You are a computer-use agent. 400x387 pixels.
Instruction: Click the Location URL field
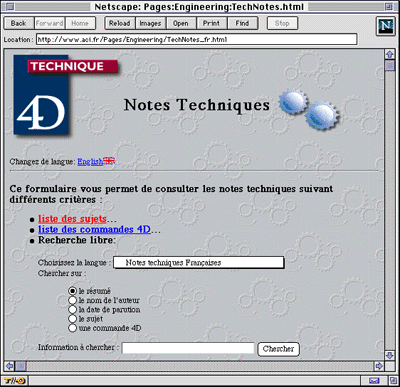(x=196, y=39)
